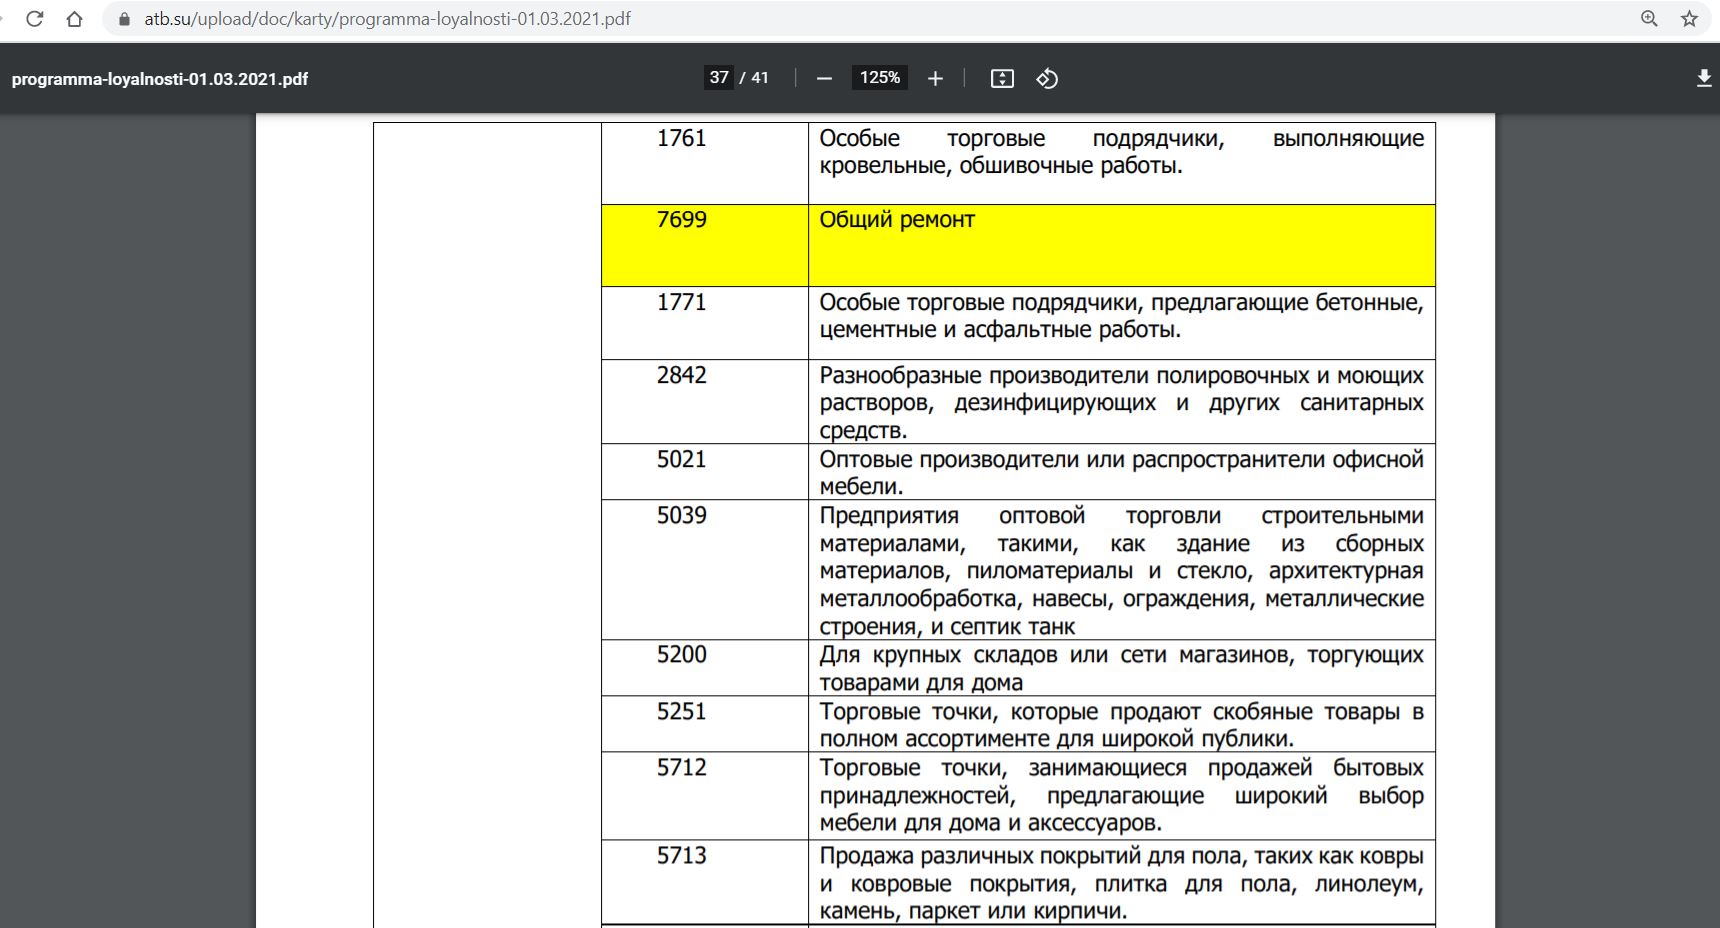Open the browser zoom magnifier icon
Screen dimensions: 1720x928
[x=1649, y=19]
